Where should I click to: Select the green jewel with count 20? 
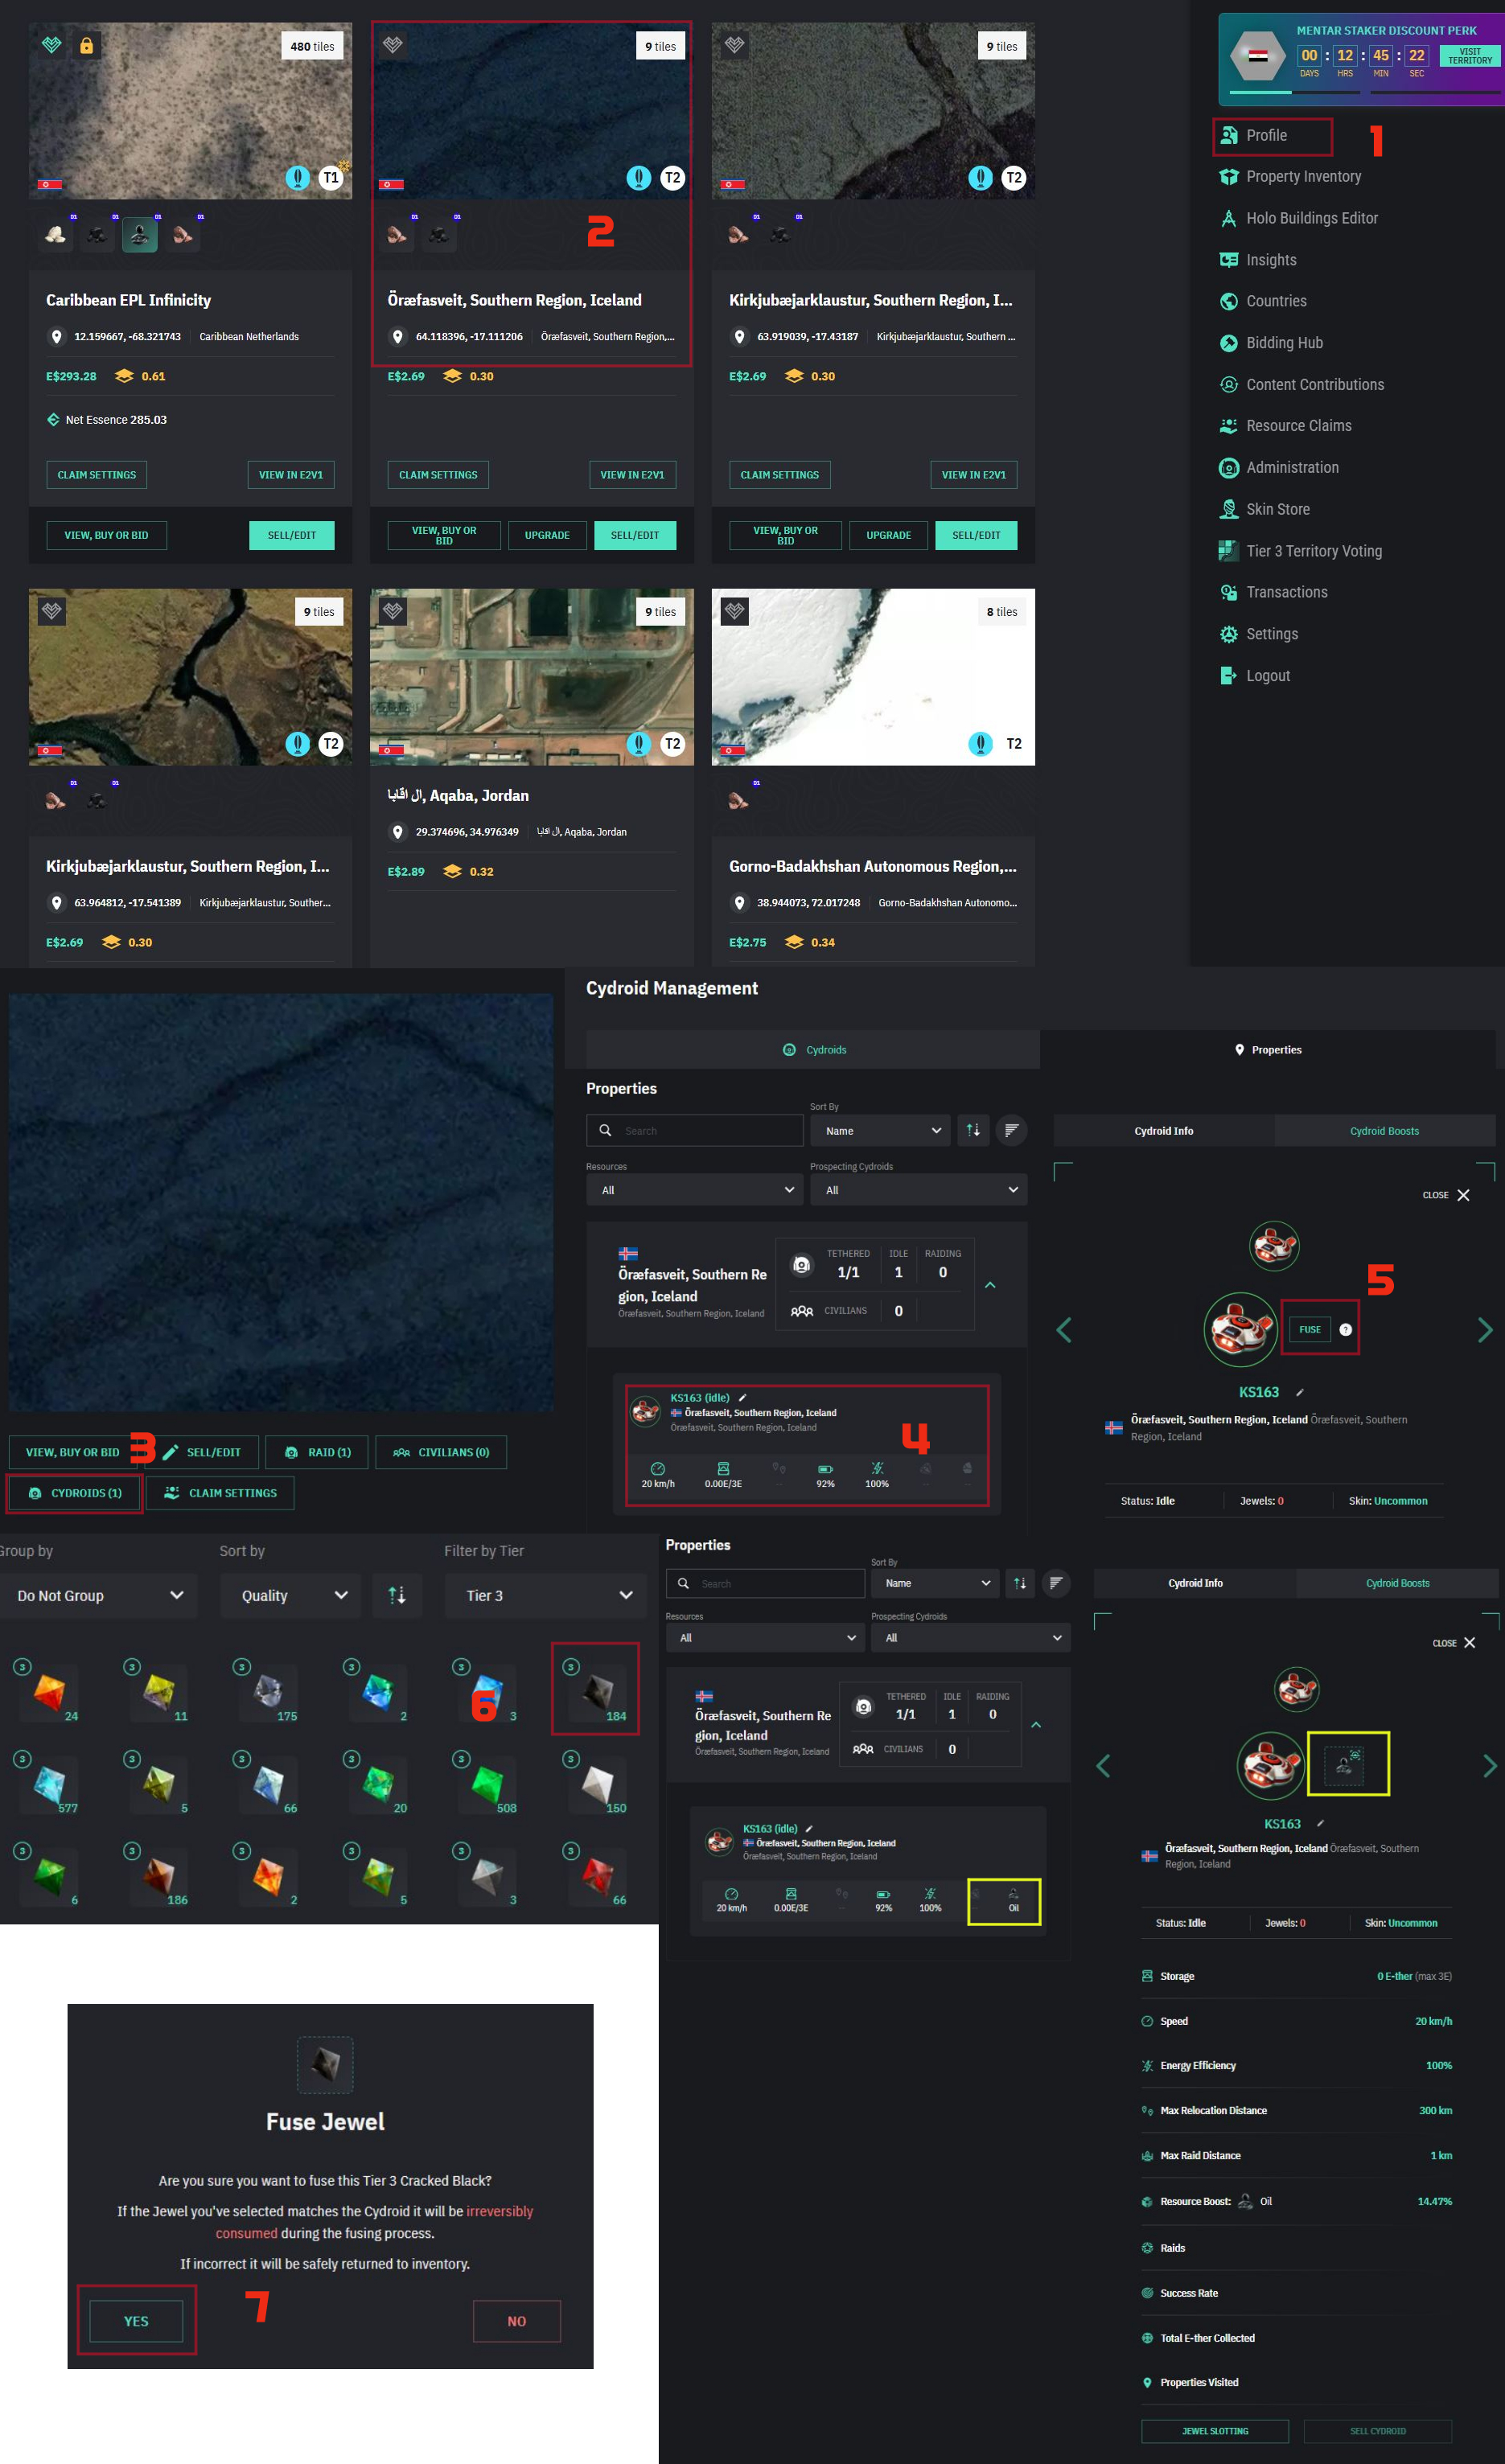(378, 1783)
